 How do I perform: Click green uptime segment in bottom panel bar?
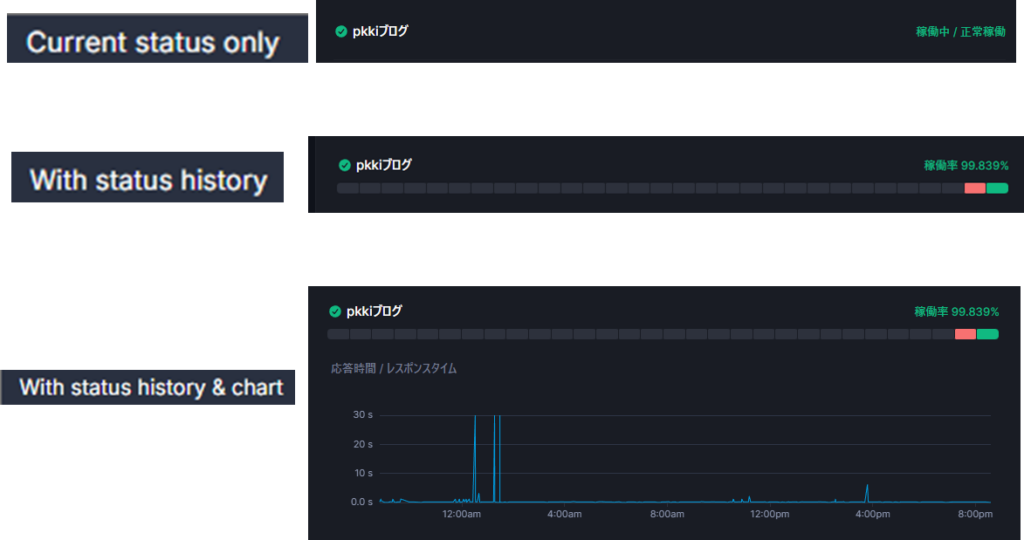988,334
